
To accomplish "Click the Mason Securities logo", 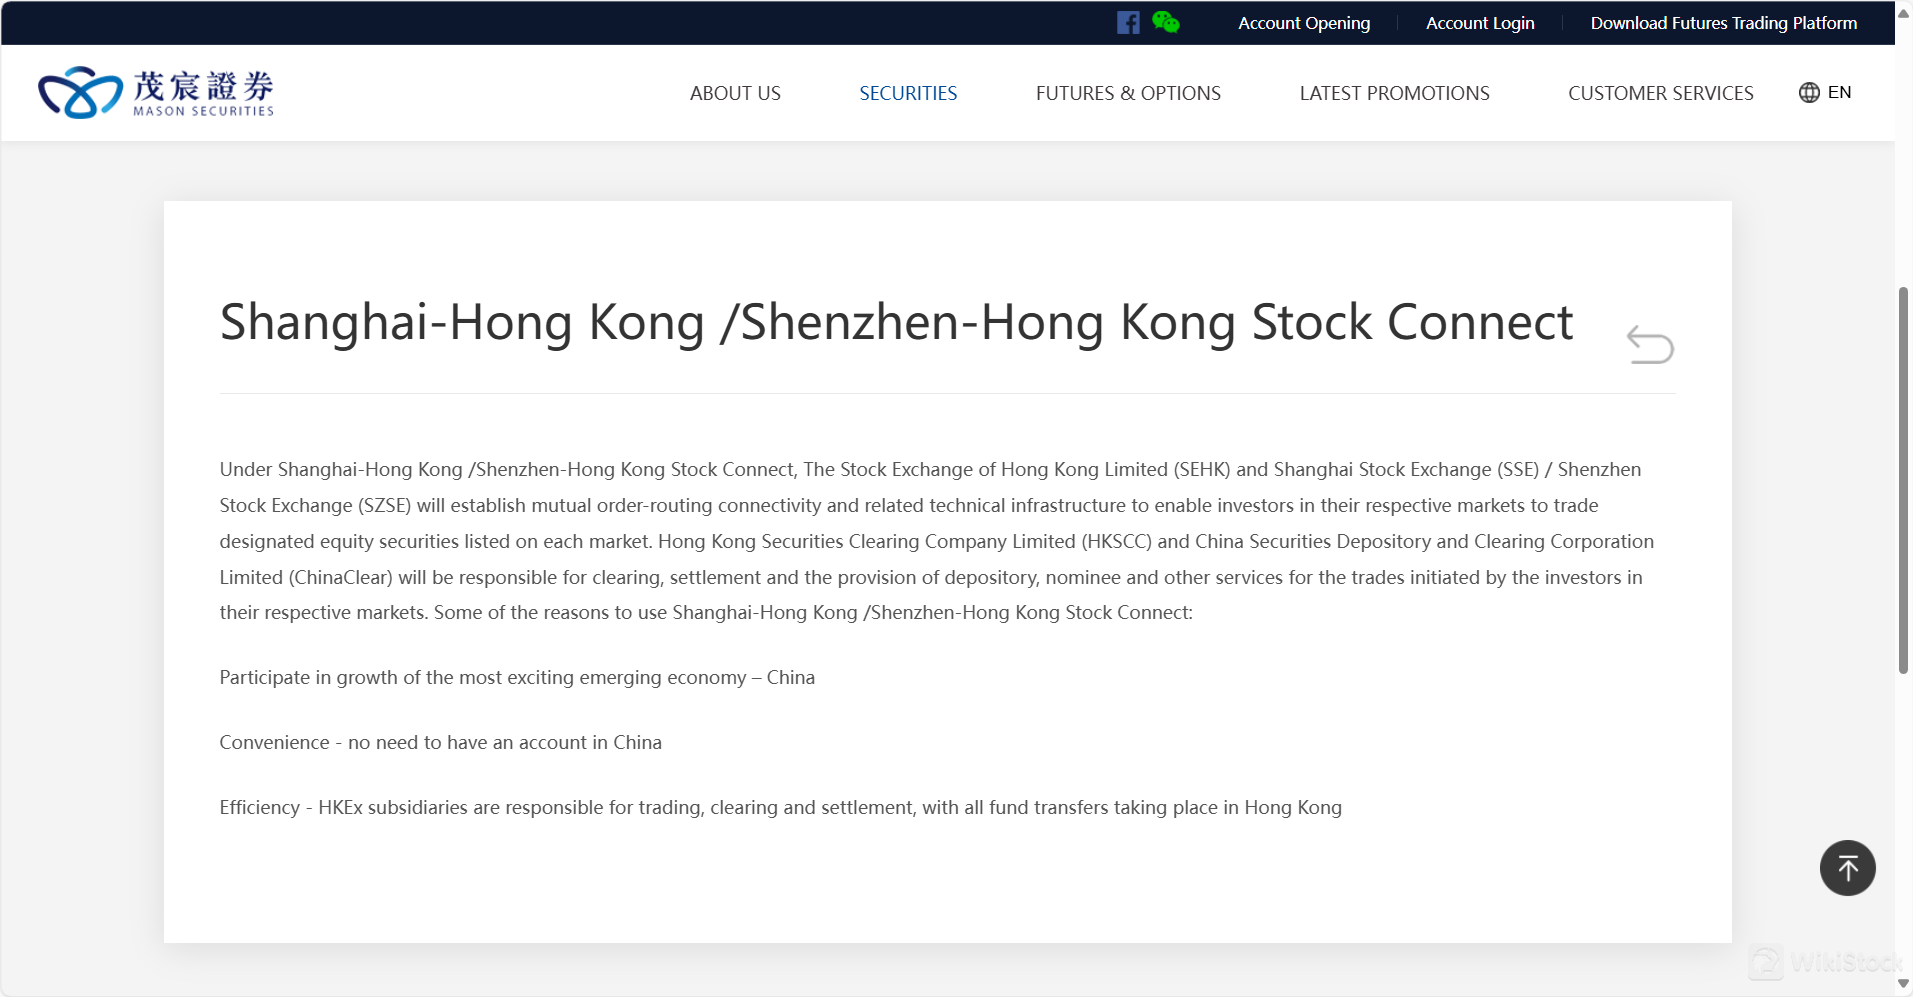I will point(156,93).
